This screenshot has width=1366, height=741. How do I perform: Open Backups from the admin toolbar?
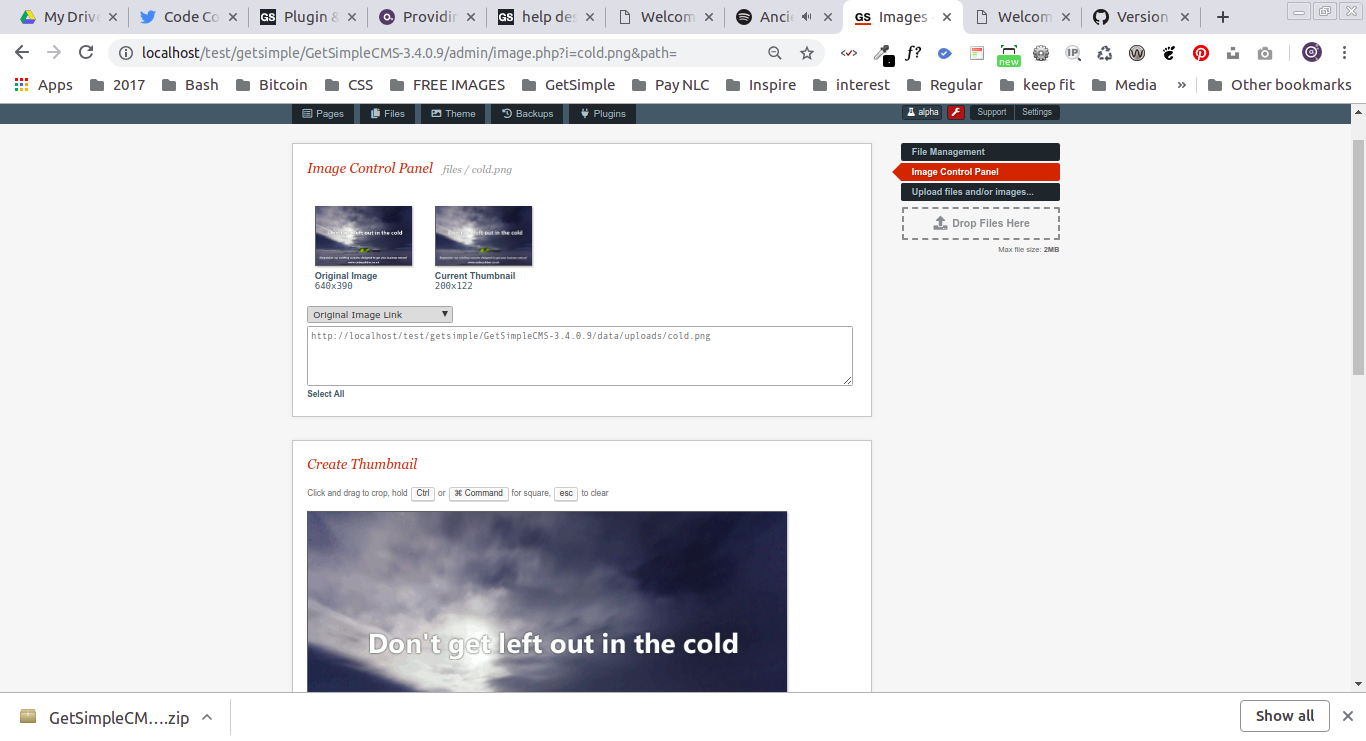pyautogui.click(x=527, y=113)
